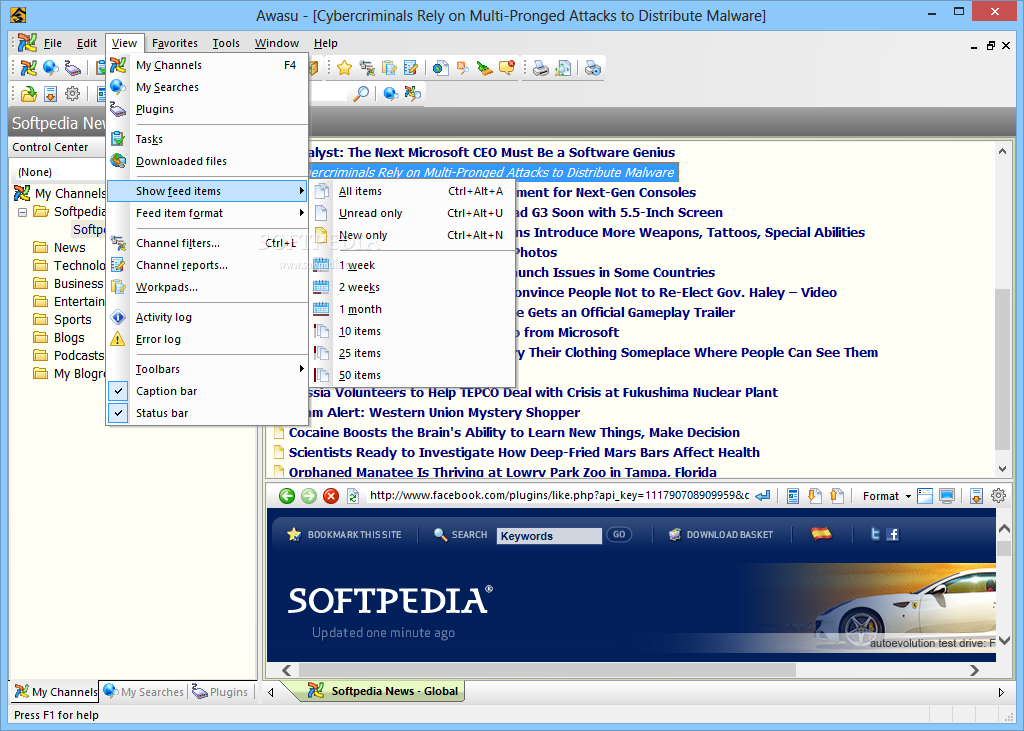This screenshot has height=731, width=1024.
Task: Open Activity log menu entry
Action: pos(207,317)
